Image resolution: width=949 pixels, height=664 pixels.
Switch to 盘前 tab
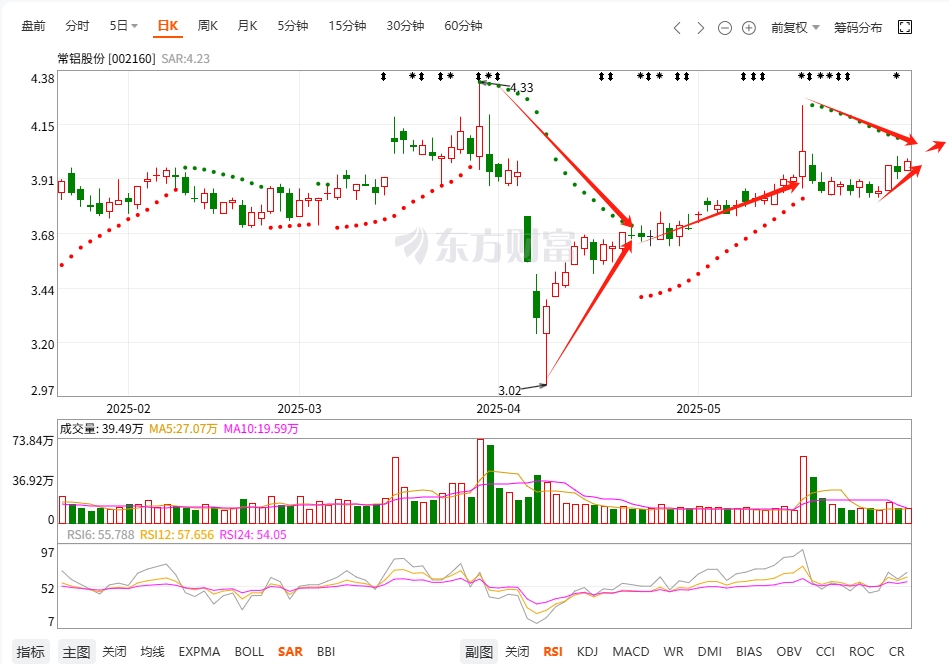point(33,25)
